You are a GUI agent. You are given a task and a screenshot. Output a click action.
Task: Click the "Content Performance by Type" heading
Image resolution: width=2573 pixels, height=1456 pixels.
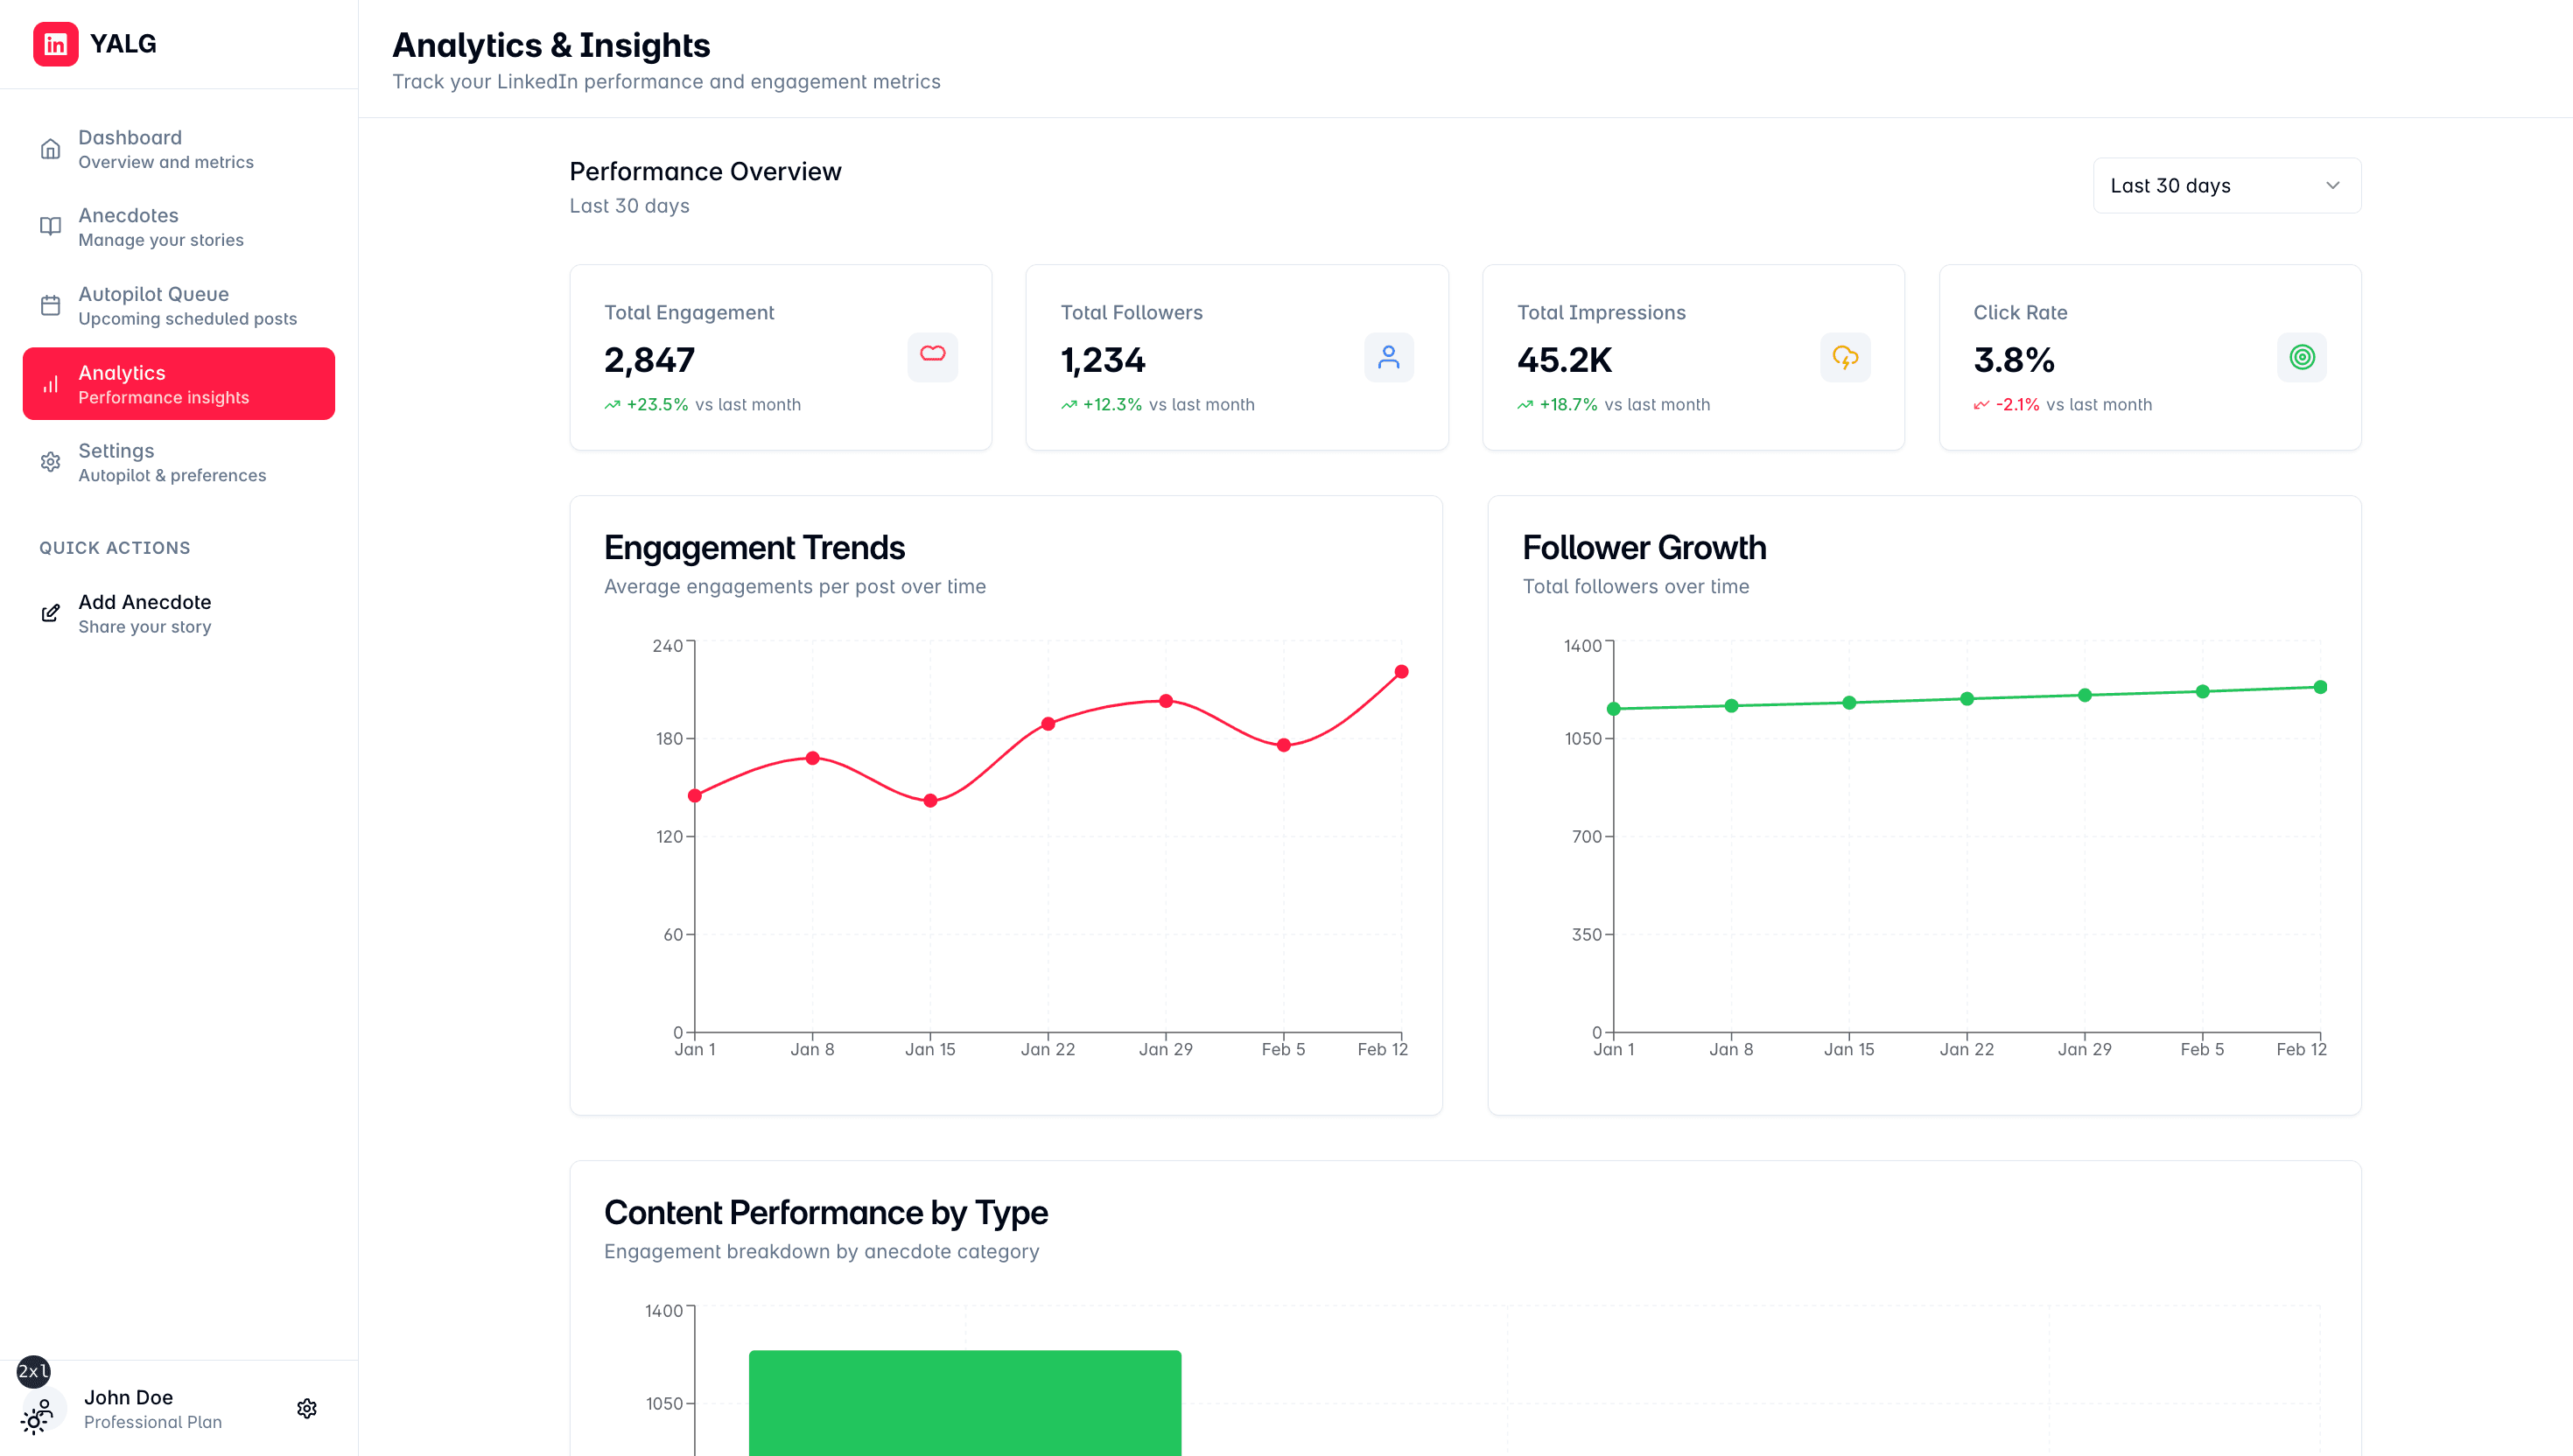pos(826,1213)
